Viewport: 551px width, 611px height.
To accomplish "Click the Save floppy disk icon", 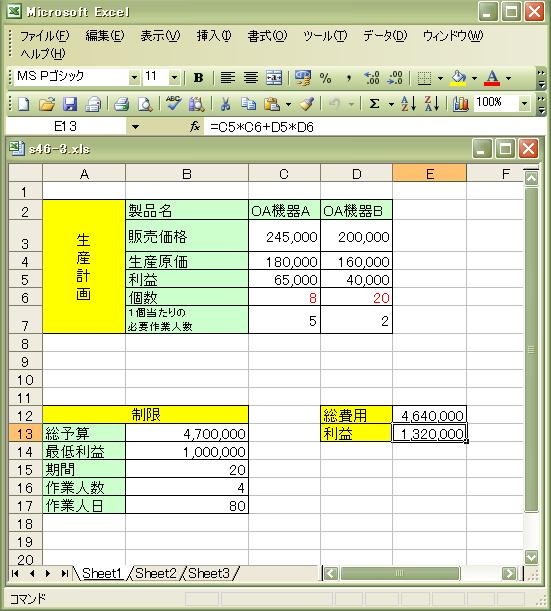I will [71, 104].
